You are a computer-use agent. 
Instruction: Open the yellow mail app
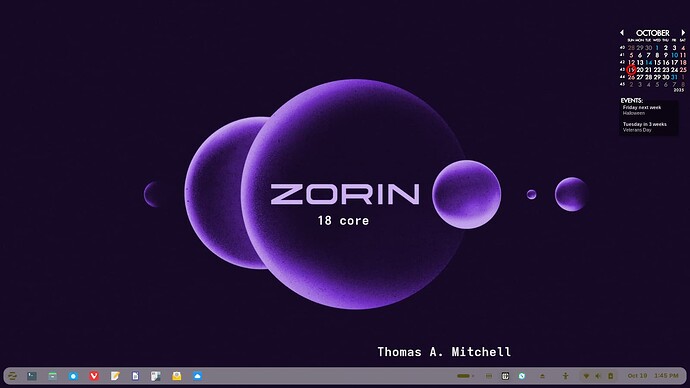176,376
